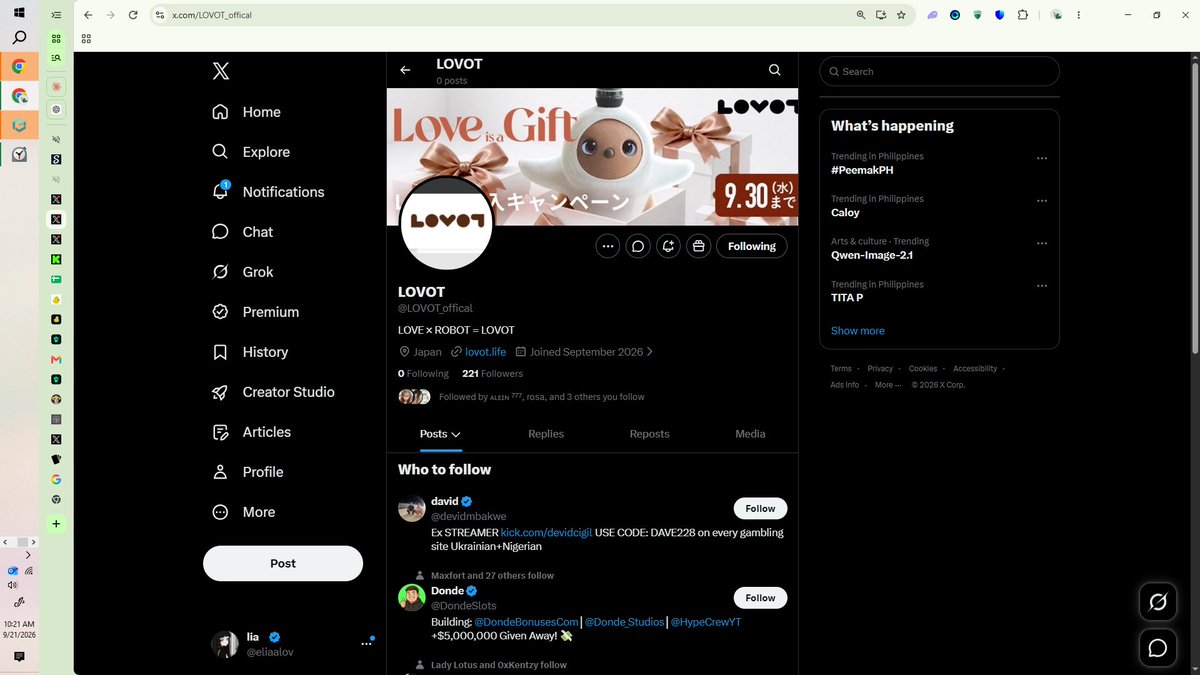1200x675 pixels.
Task: Open Profile in the sidebar
Action: point(248,472)
